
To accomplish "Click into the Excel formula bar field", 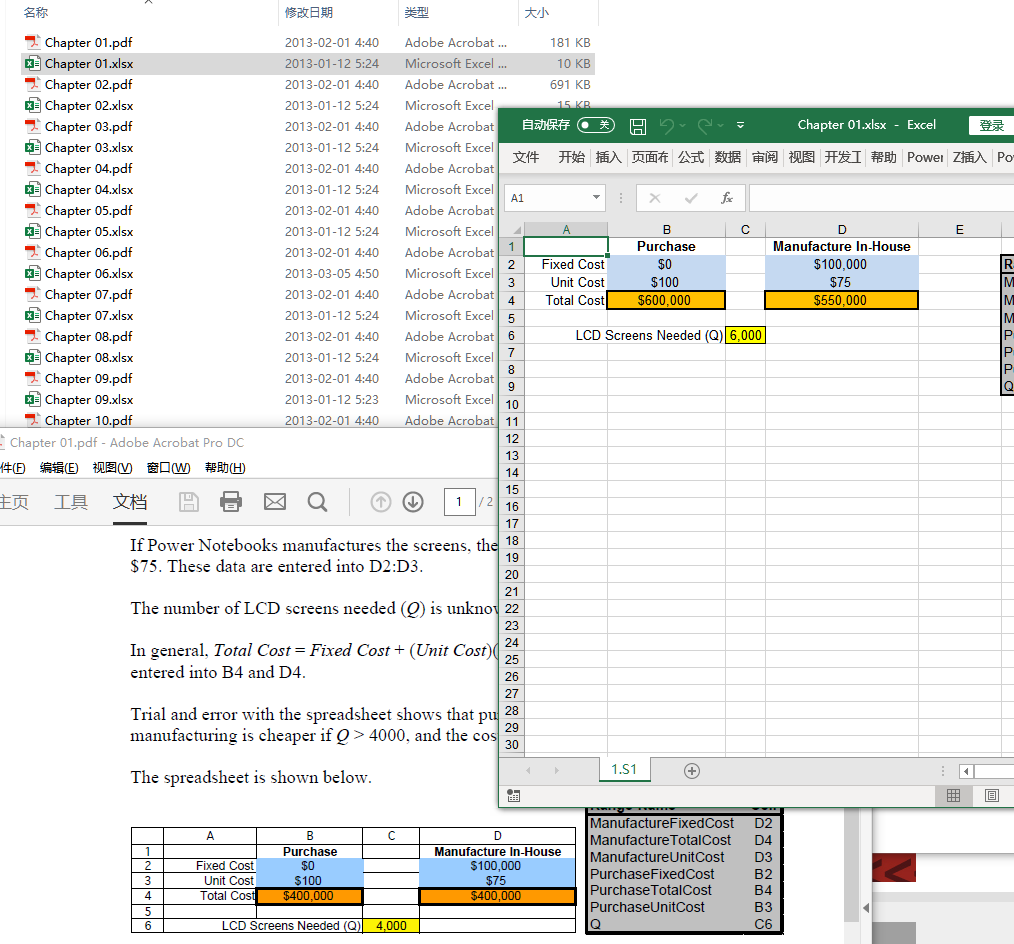I will tap(881, 198).
